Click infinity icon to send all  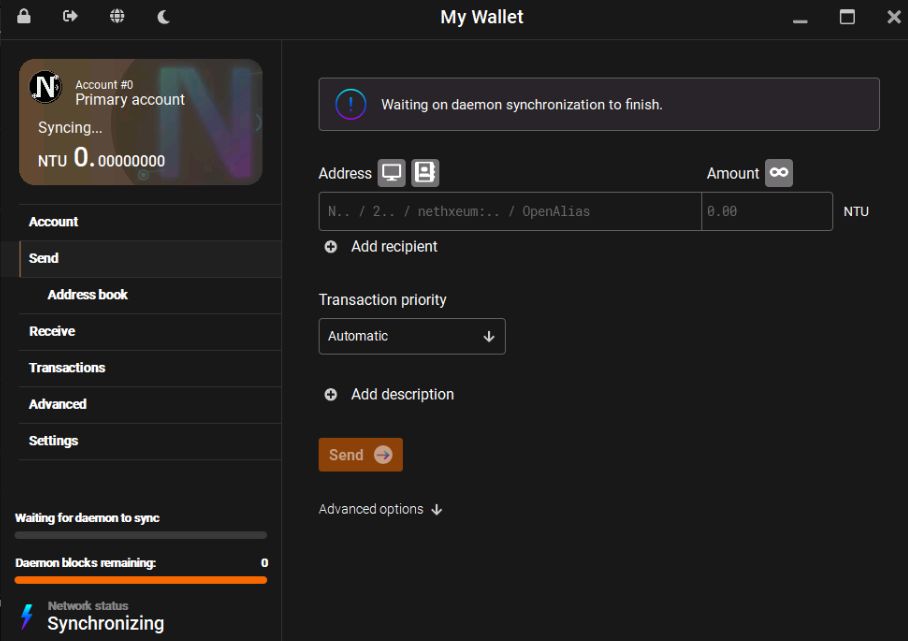tap(779, 173)
